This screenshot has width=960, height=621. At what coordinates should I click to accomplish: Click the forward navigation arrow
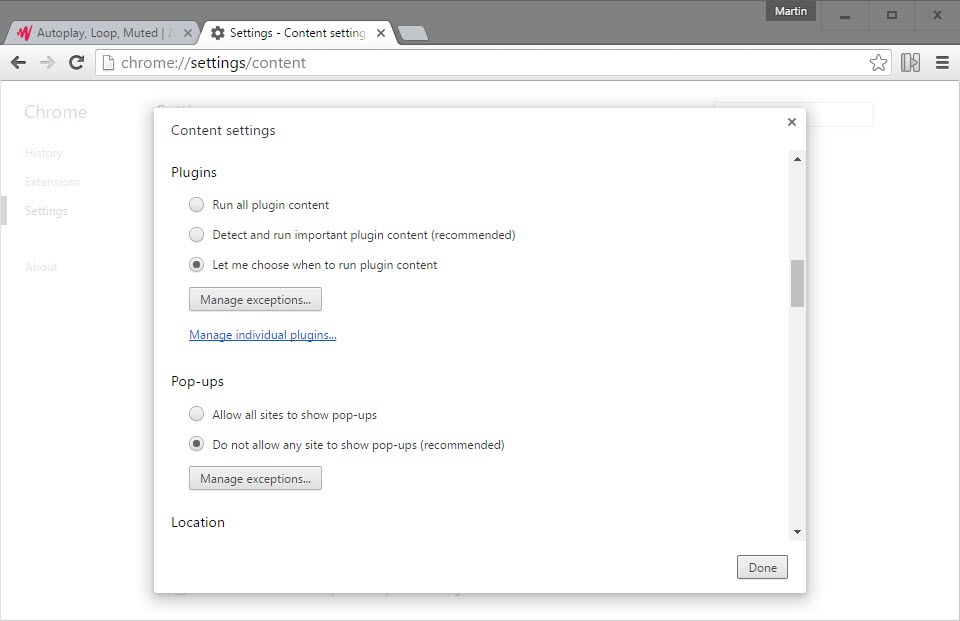[x=47, y=63]
